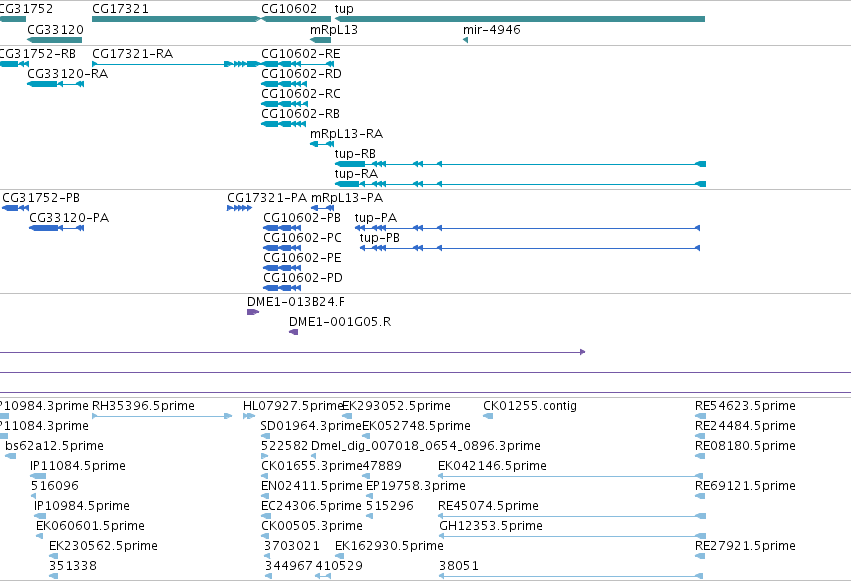Select EST HL07927.5prime

pos(249,416)
